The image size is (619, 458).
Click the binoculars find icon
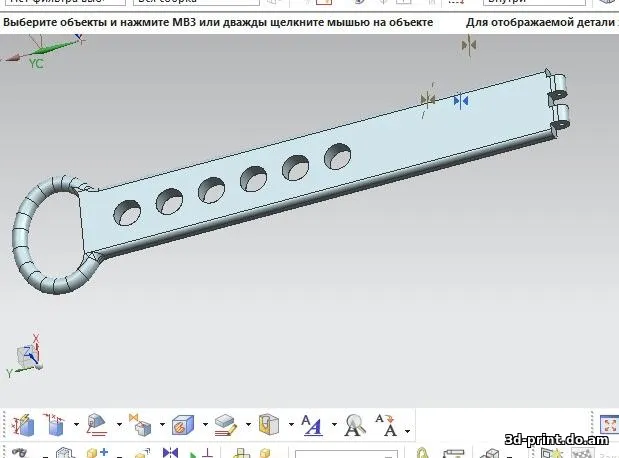(x=19, y=453)
